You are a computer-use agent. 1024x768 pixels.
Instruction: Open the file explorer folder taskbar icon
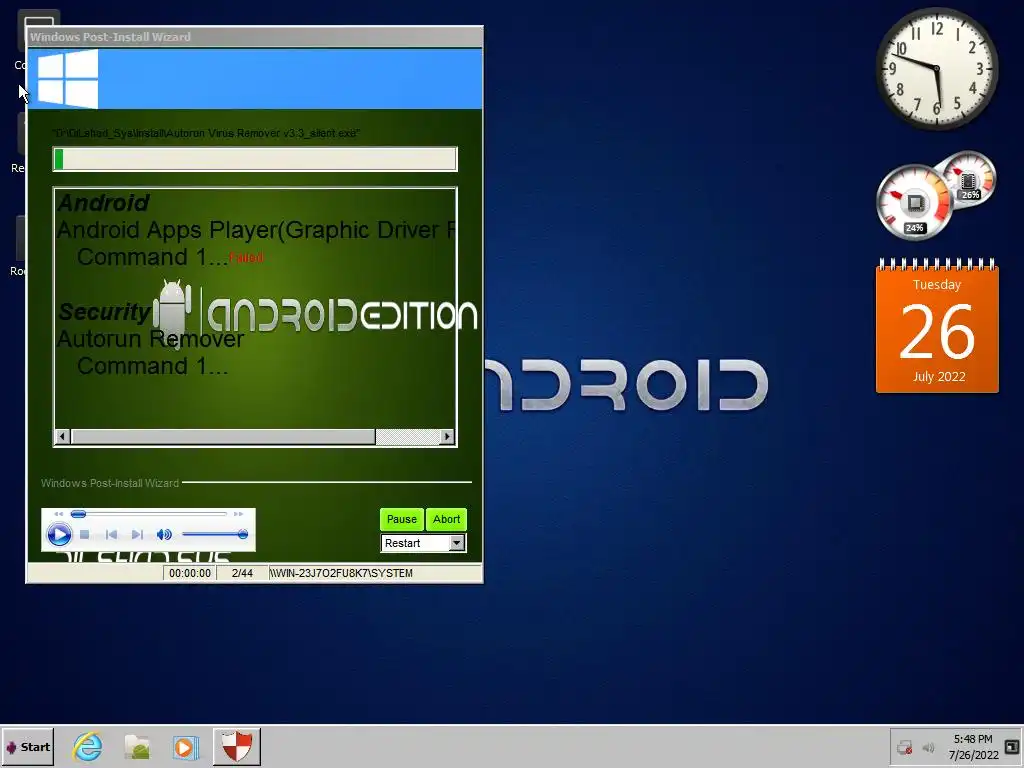click(137, 746)
